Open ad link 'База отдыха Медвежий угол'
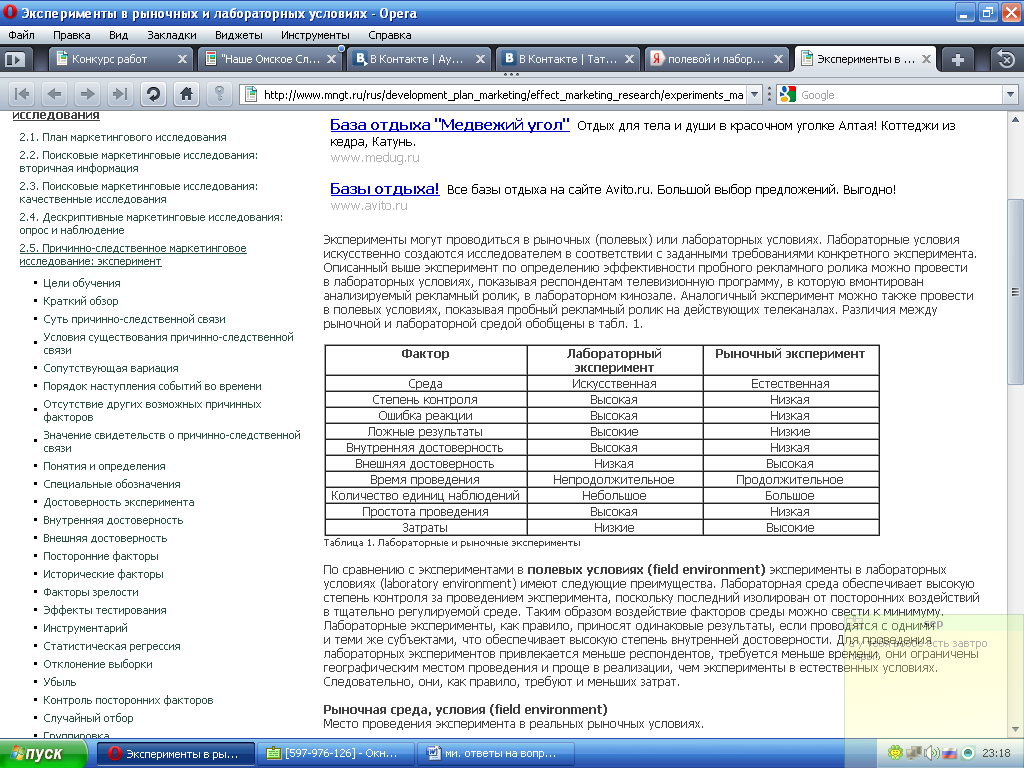 coord(449,125)
